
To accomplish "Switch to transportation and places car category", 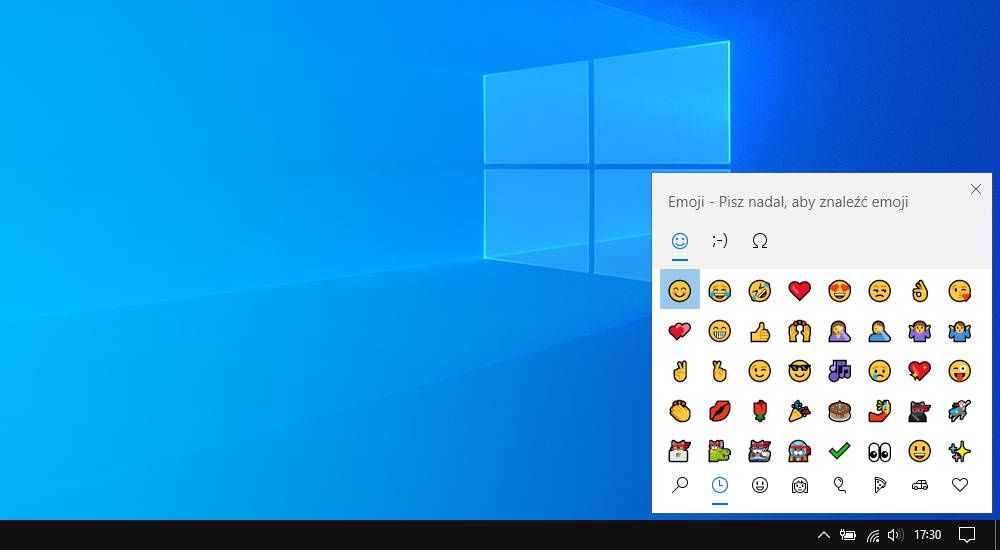I will (920, 486).
